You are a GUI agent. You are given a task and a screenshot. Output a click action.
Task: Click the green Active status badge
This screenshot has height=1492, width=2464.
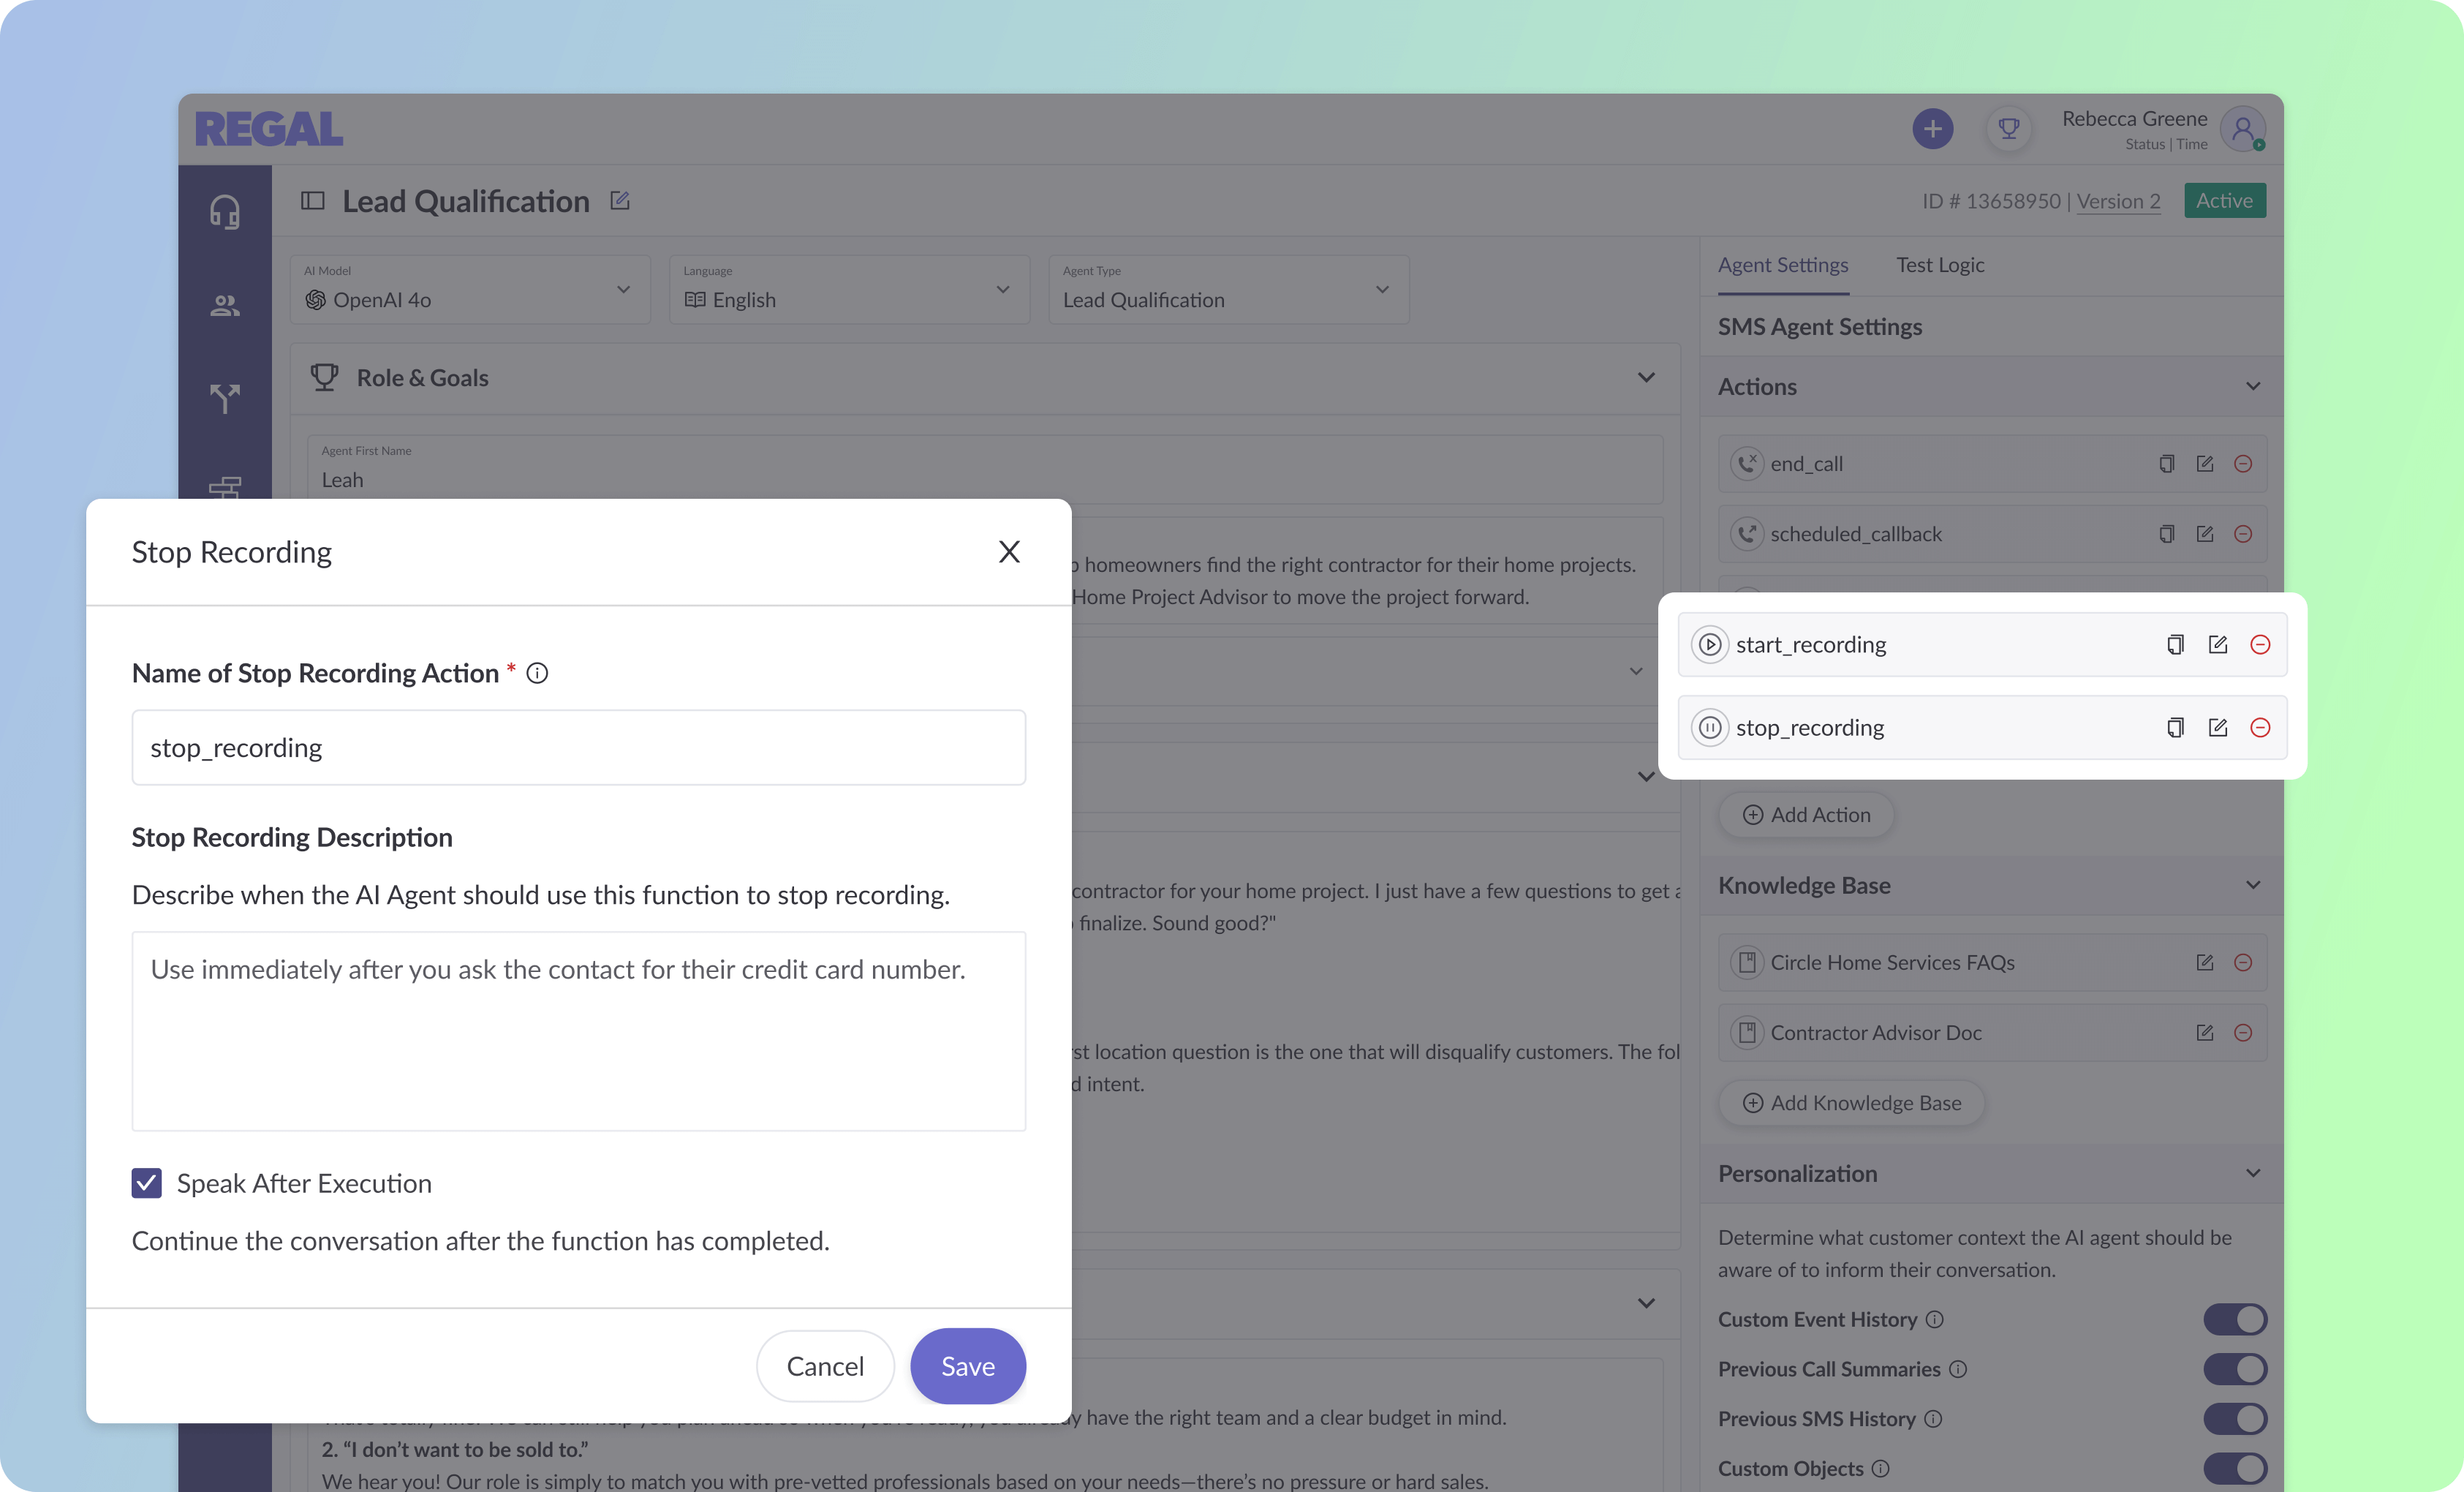pyautogui.click(x=2224, y=201)
